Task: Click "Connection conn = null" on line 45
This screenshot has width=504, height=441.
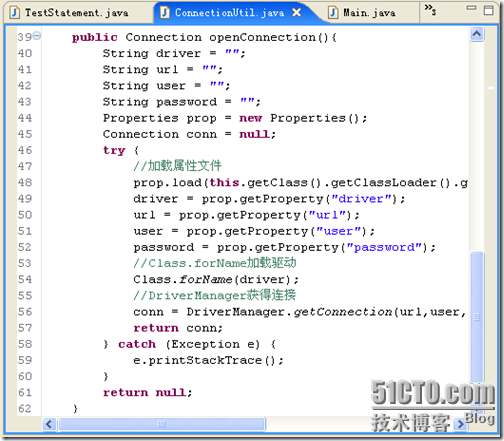Action: point(189,134)
